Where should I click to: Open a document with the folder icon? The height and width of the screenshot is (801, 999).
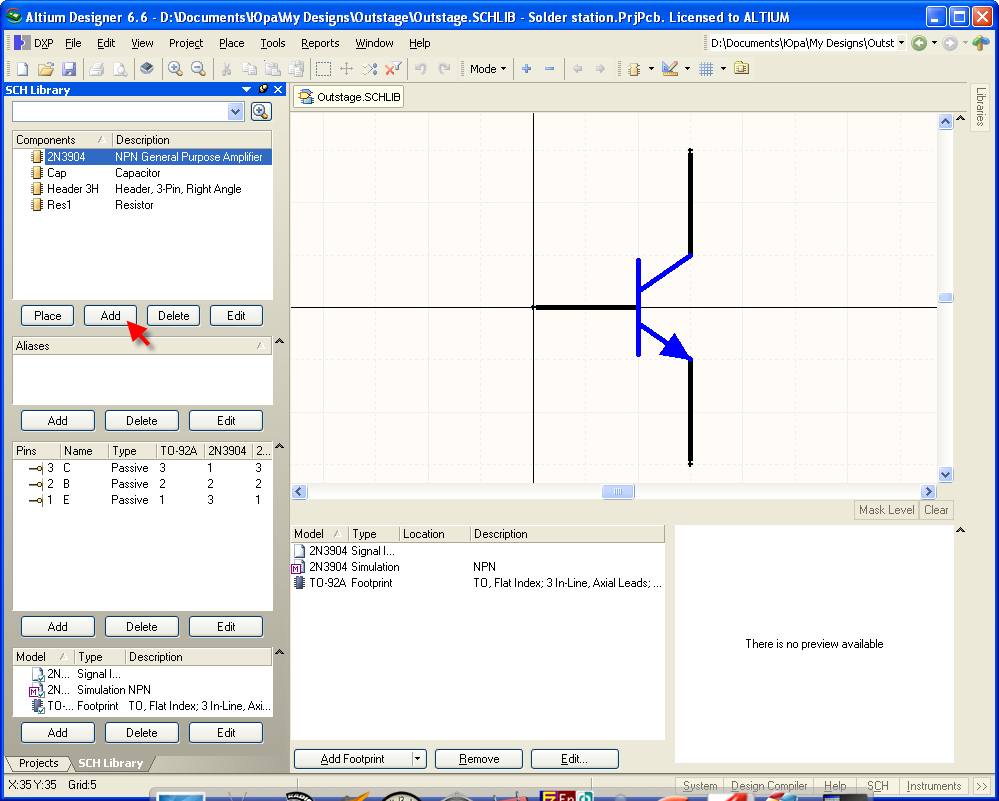[x=46, y=69]
